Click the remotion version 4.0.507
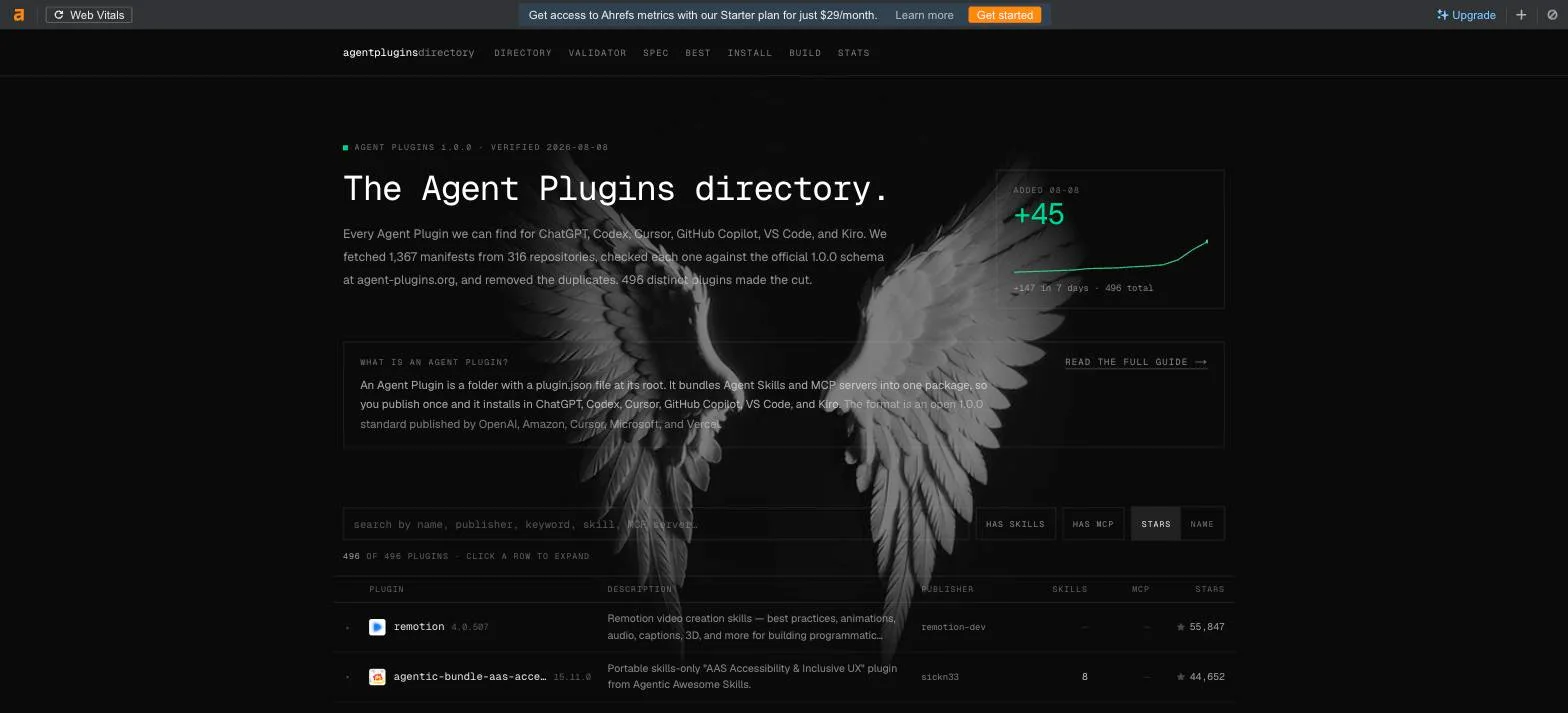 click(x=470, y=627)
